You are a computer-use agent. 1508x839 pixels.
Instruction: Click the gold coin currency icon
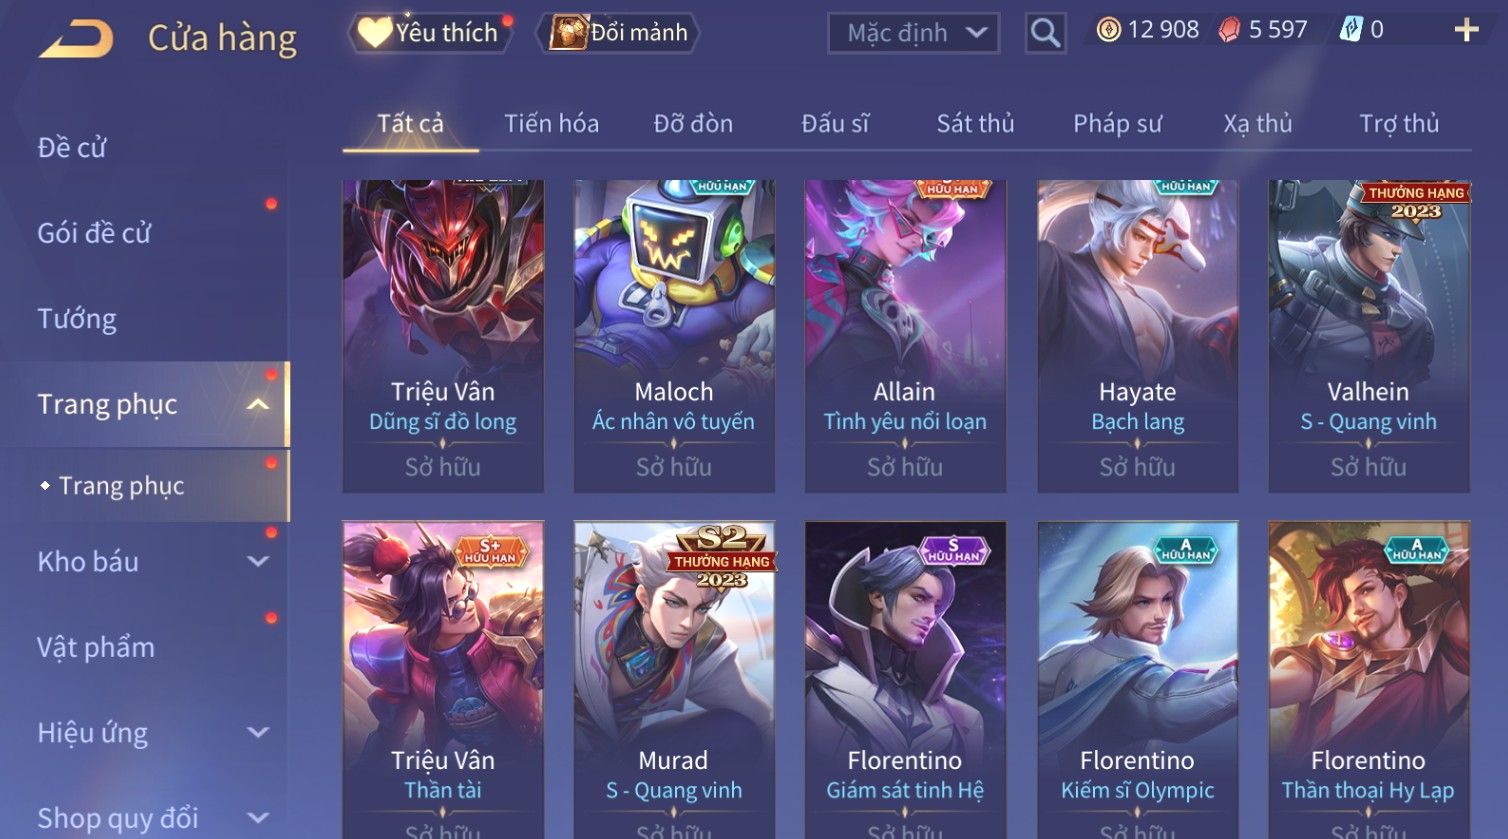tap(1108, 30)
